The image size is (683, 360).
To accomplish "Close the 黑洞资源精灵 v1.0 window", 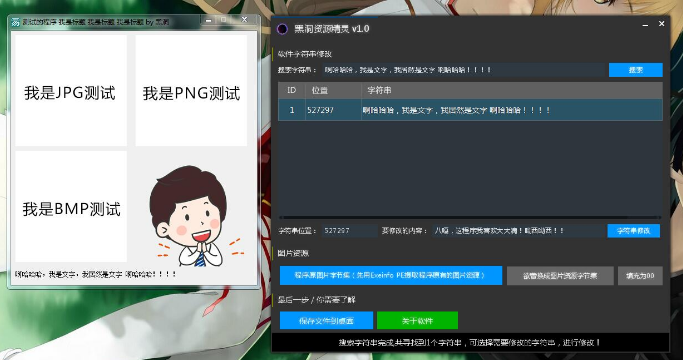I will (x=661, y=24).
